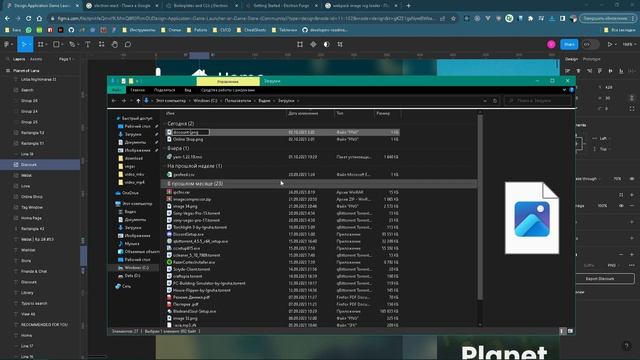The image size is (640, 360).
Task: Click the pink user avatar in Figma
Action: pyautogui.click(x=551, y=44)
